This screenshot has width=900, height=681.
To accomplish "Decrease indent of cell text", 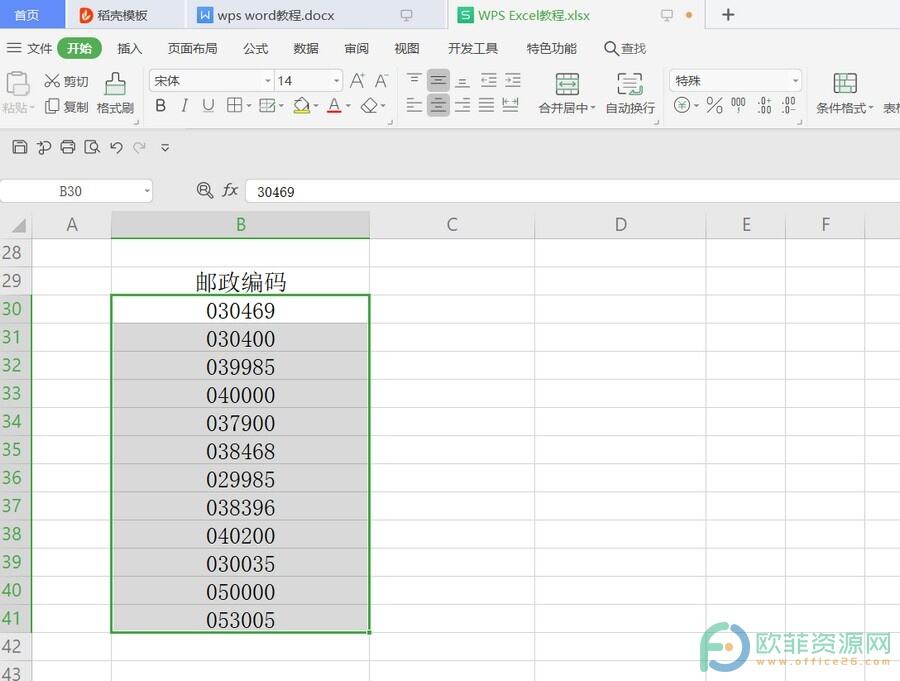I will pos(488,80).
